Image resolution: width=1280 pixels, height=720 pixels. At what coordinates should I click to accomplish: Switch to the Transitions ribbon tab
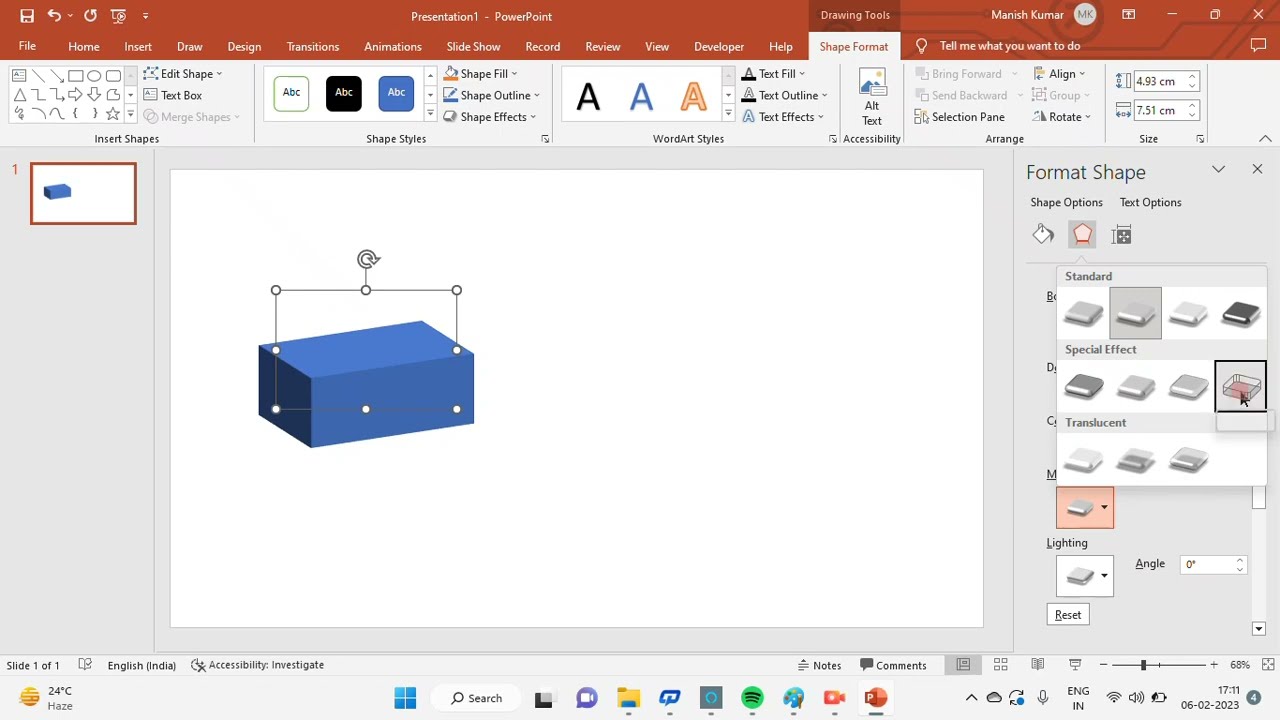tap(313, 47)
